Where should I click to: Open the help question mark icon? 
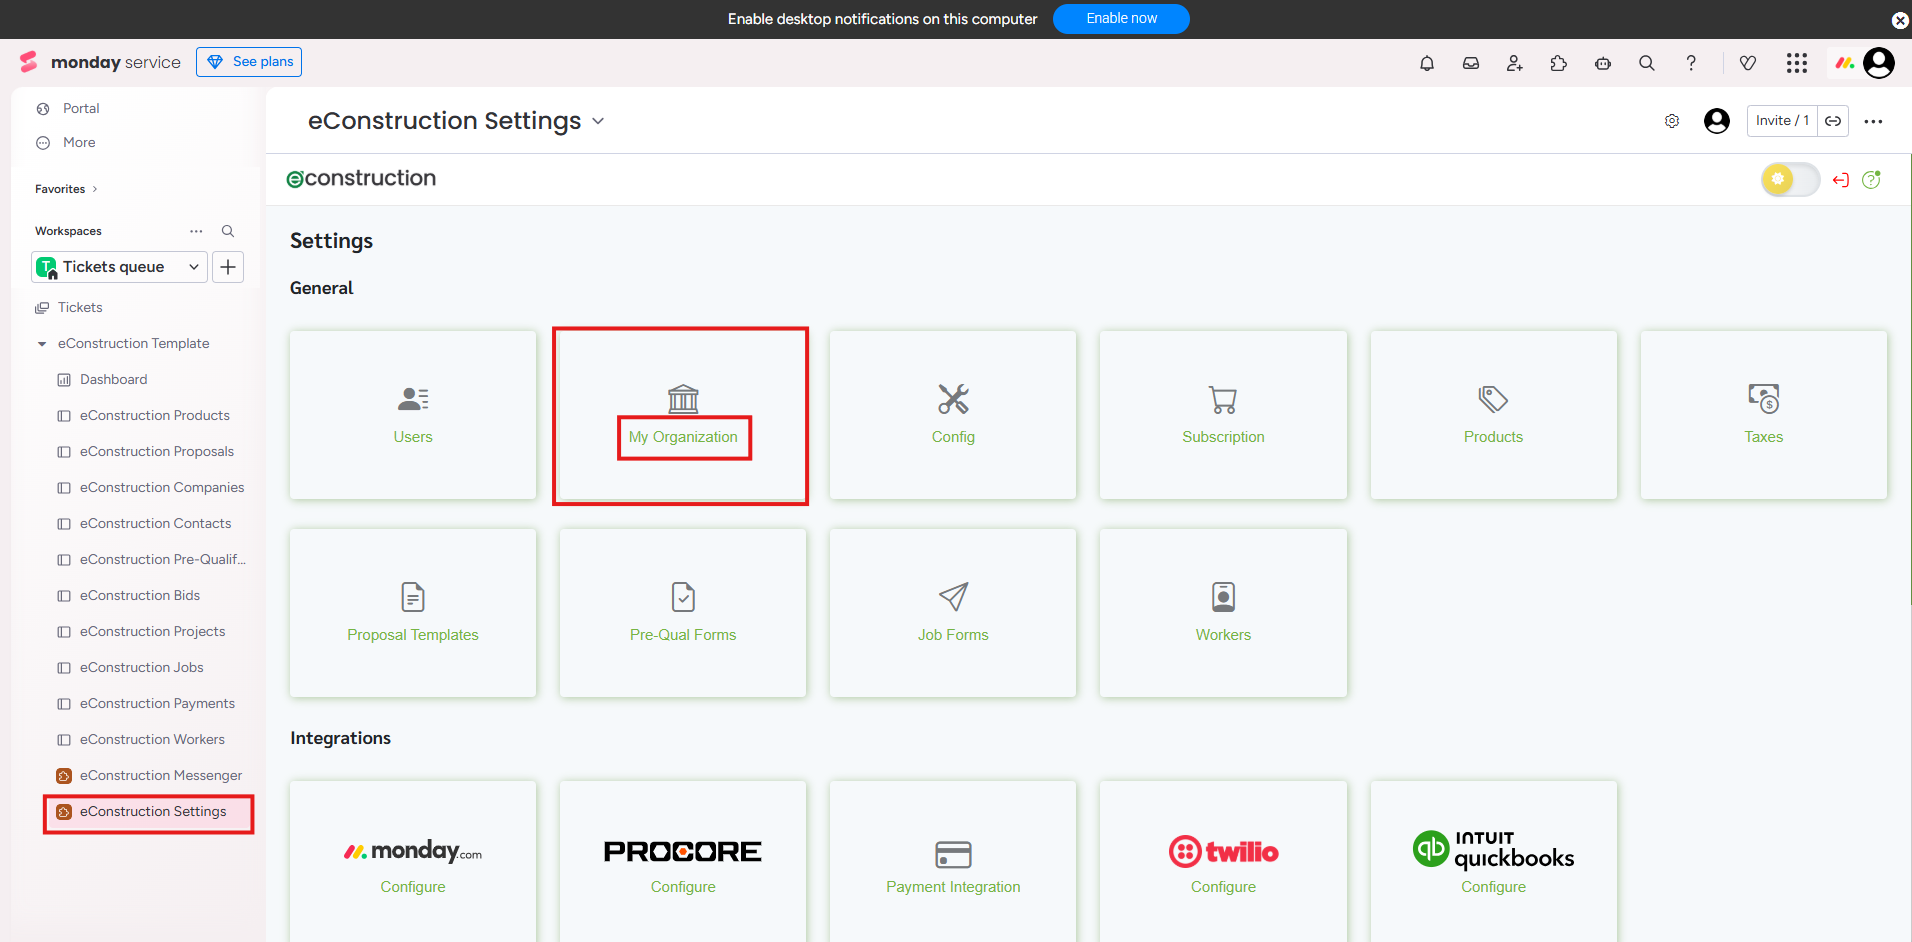coord(1691,63)
